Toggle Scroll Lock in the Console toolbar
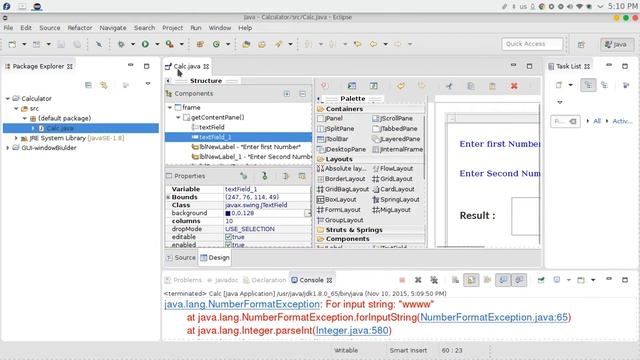The width and height of the screenshot is (640, 360). [471, 280]
